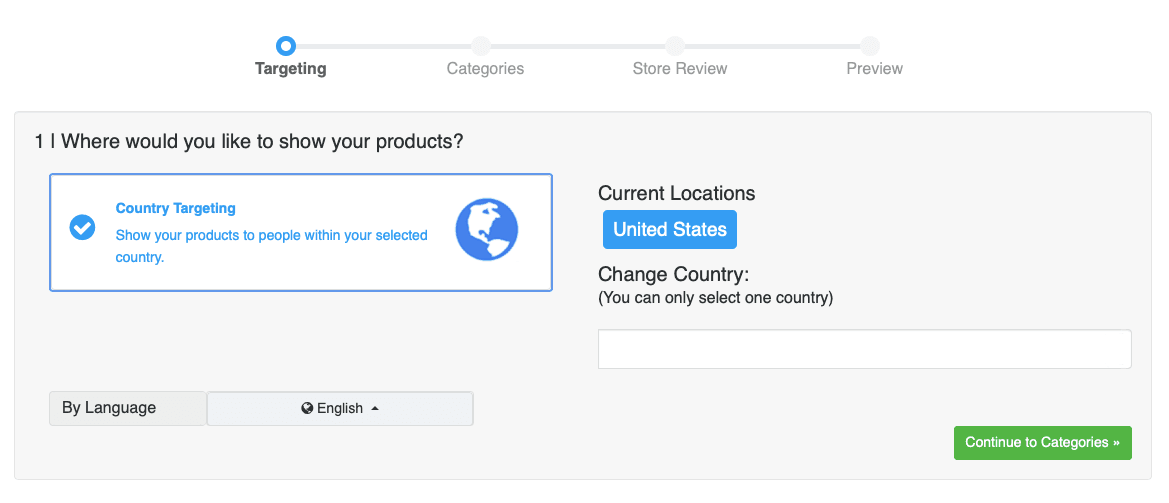Select the Country Targeting option title
Image resolution: width=1169 pixels, height=503 pixels.
[x=176, y=209]
